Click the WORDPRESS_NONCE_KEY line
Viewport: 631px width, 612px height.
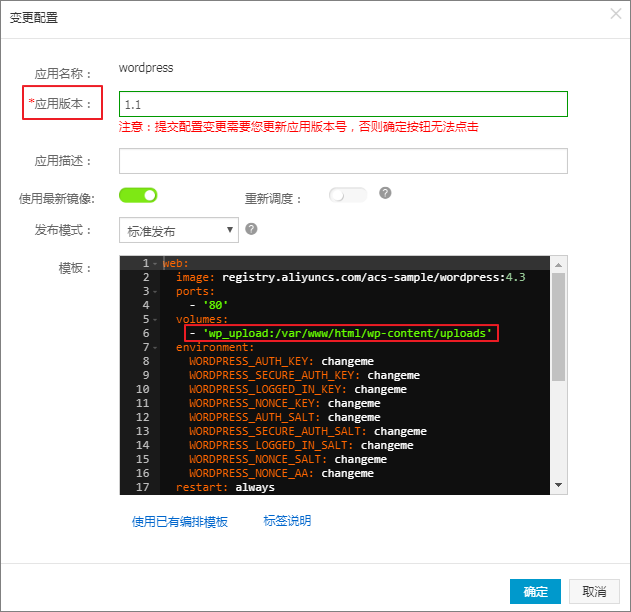click(285, 403)
